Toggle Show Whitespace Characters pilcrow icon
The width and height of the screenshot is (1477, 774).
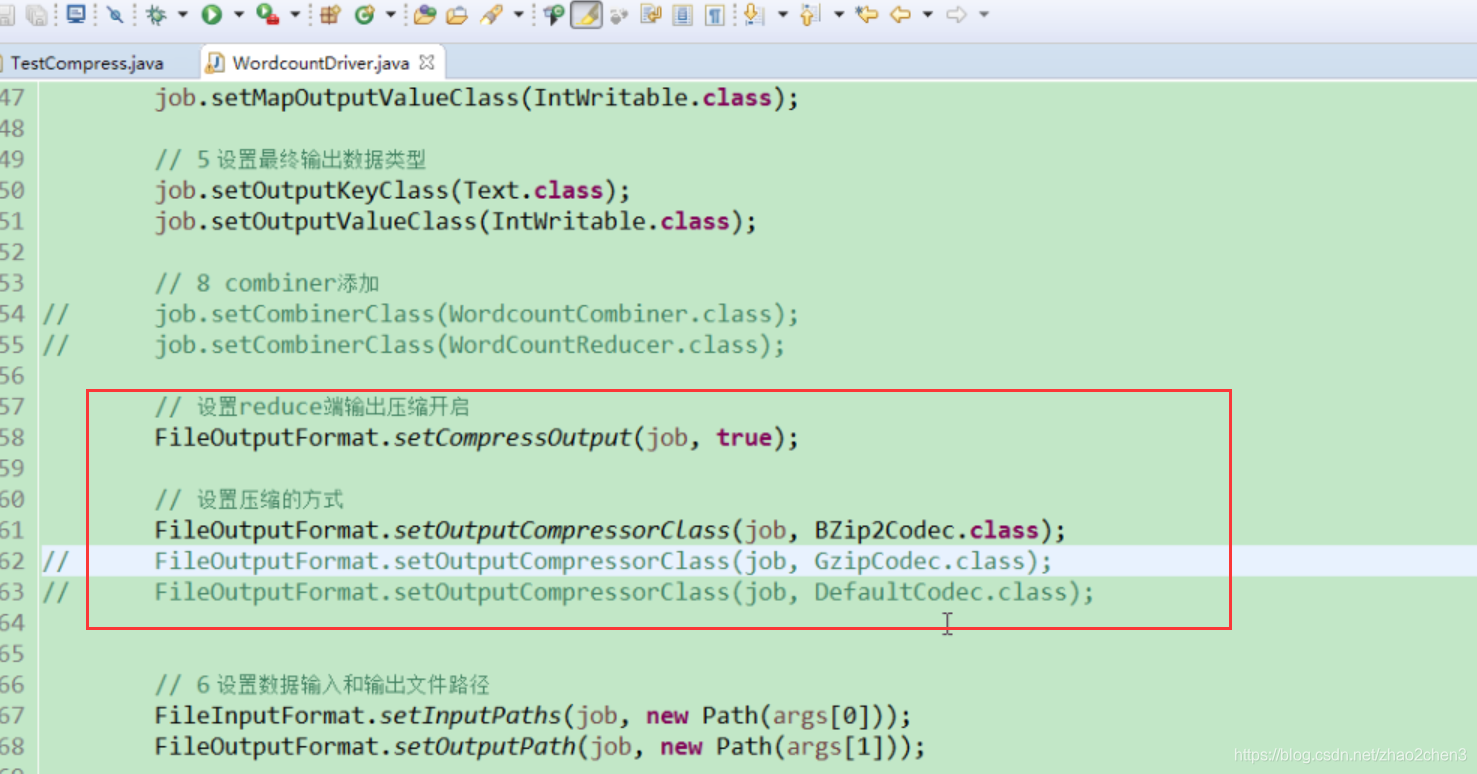715,15
